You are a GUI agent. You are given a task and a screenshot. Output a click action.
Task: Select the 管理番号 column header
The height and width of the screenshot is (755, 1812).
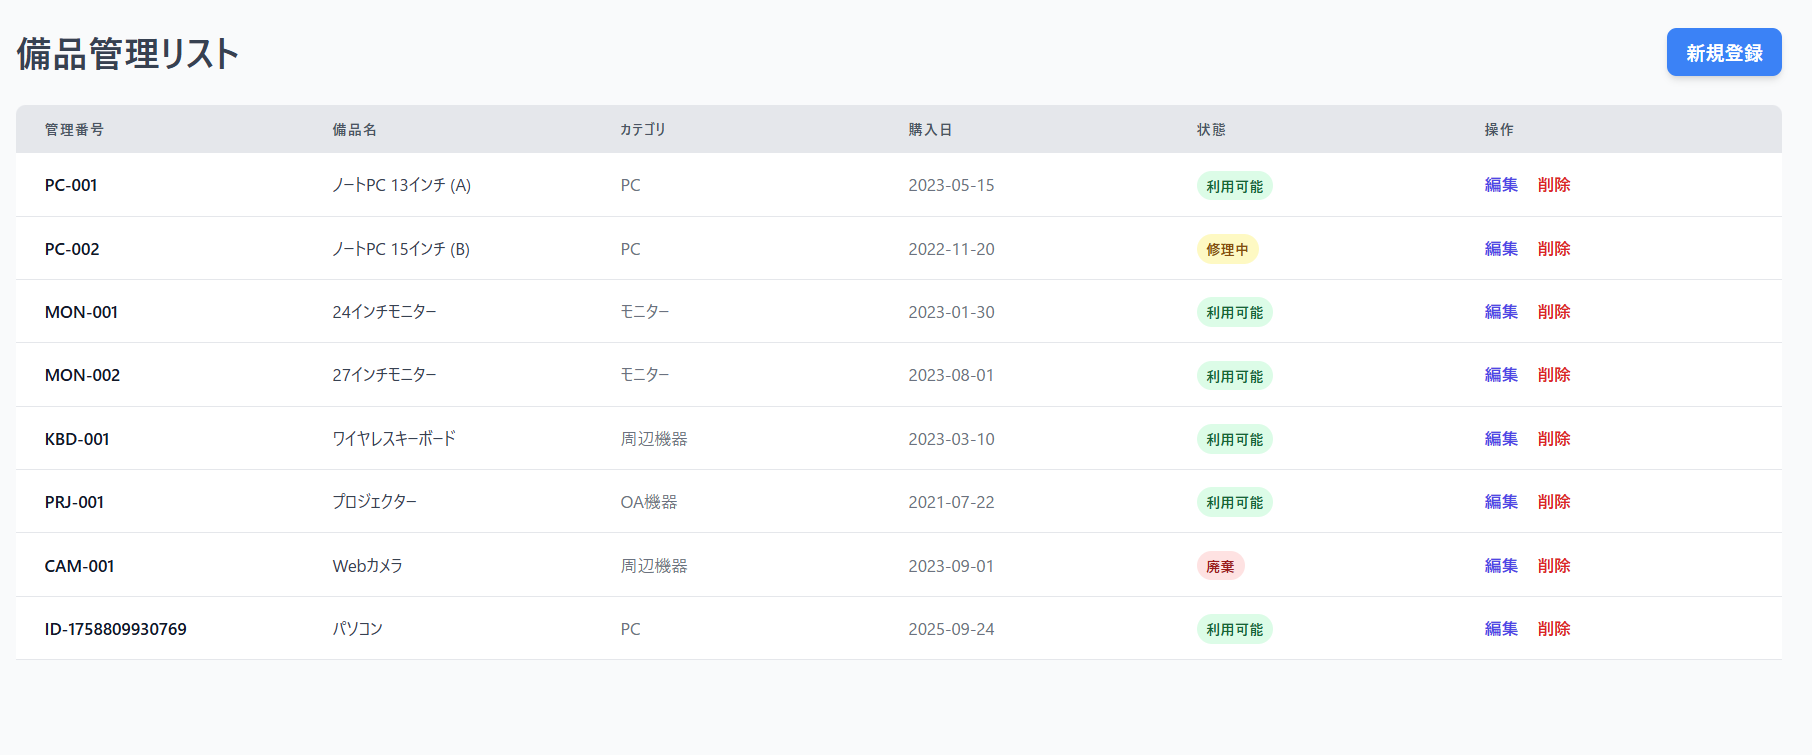point(74,130)
